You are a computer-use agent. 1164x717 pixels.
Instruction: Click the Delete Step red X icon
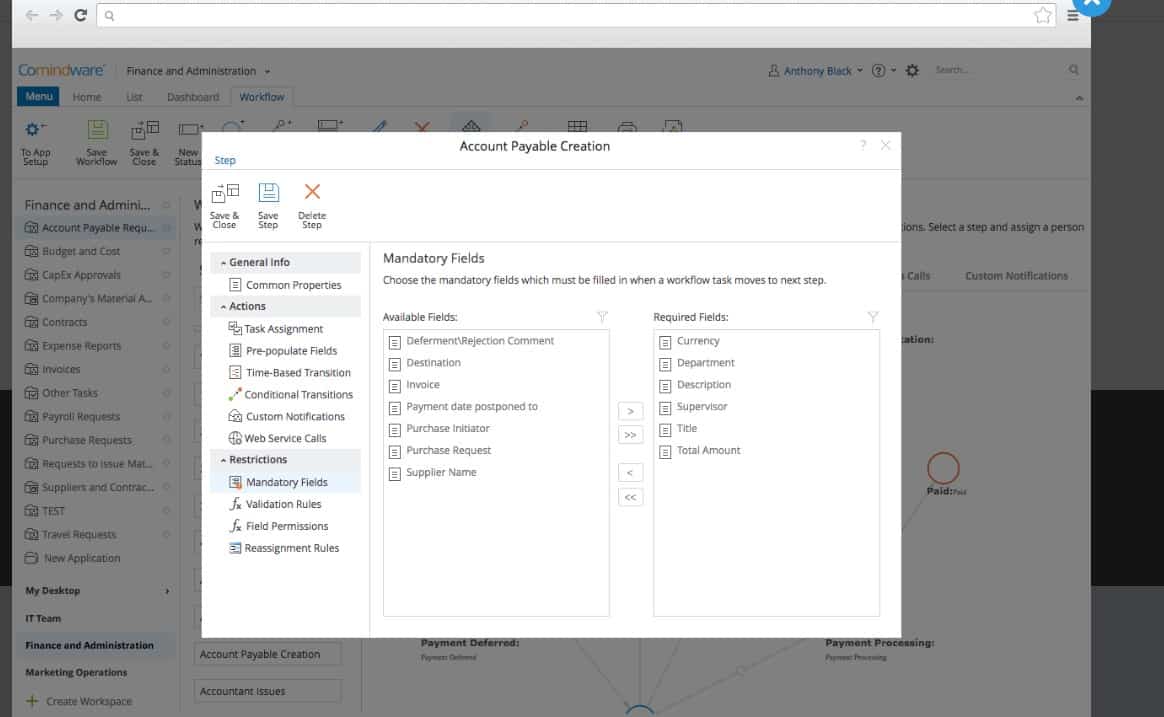point(312,191)
